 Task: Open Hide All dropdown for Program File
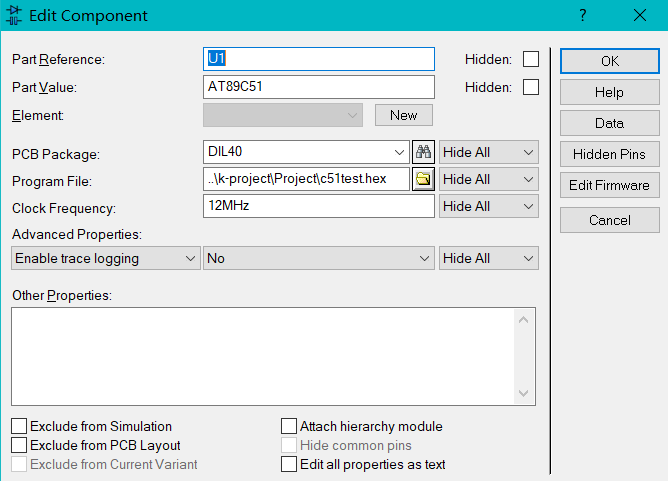tap(489, 179)
